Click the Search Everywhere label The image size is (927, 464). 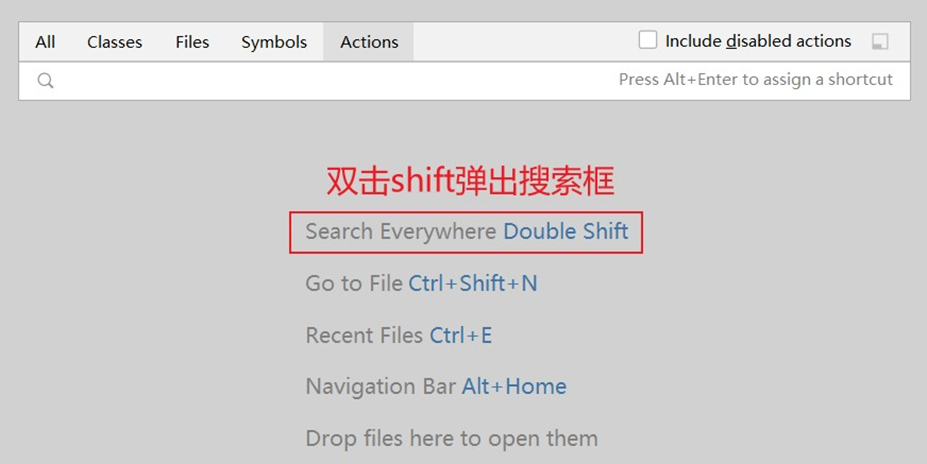(x=401, y=231)
